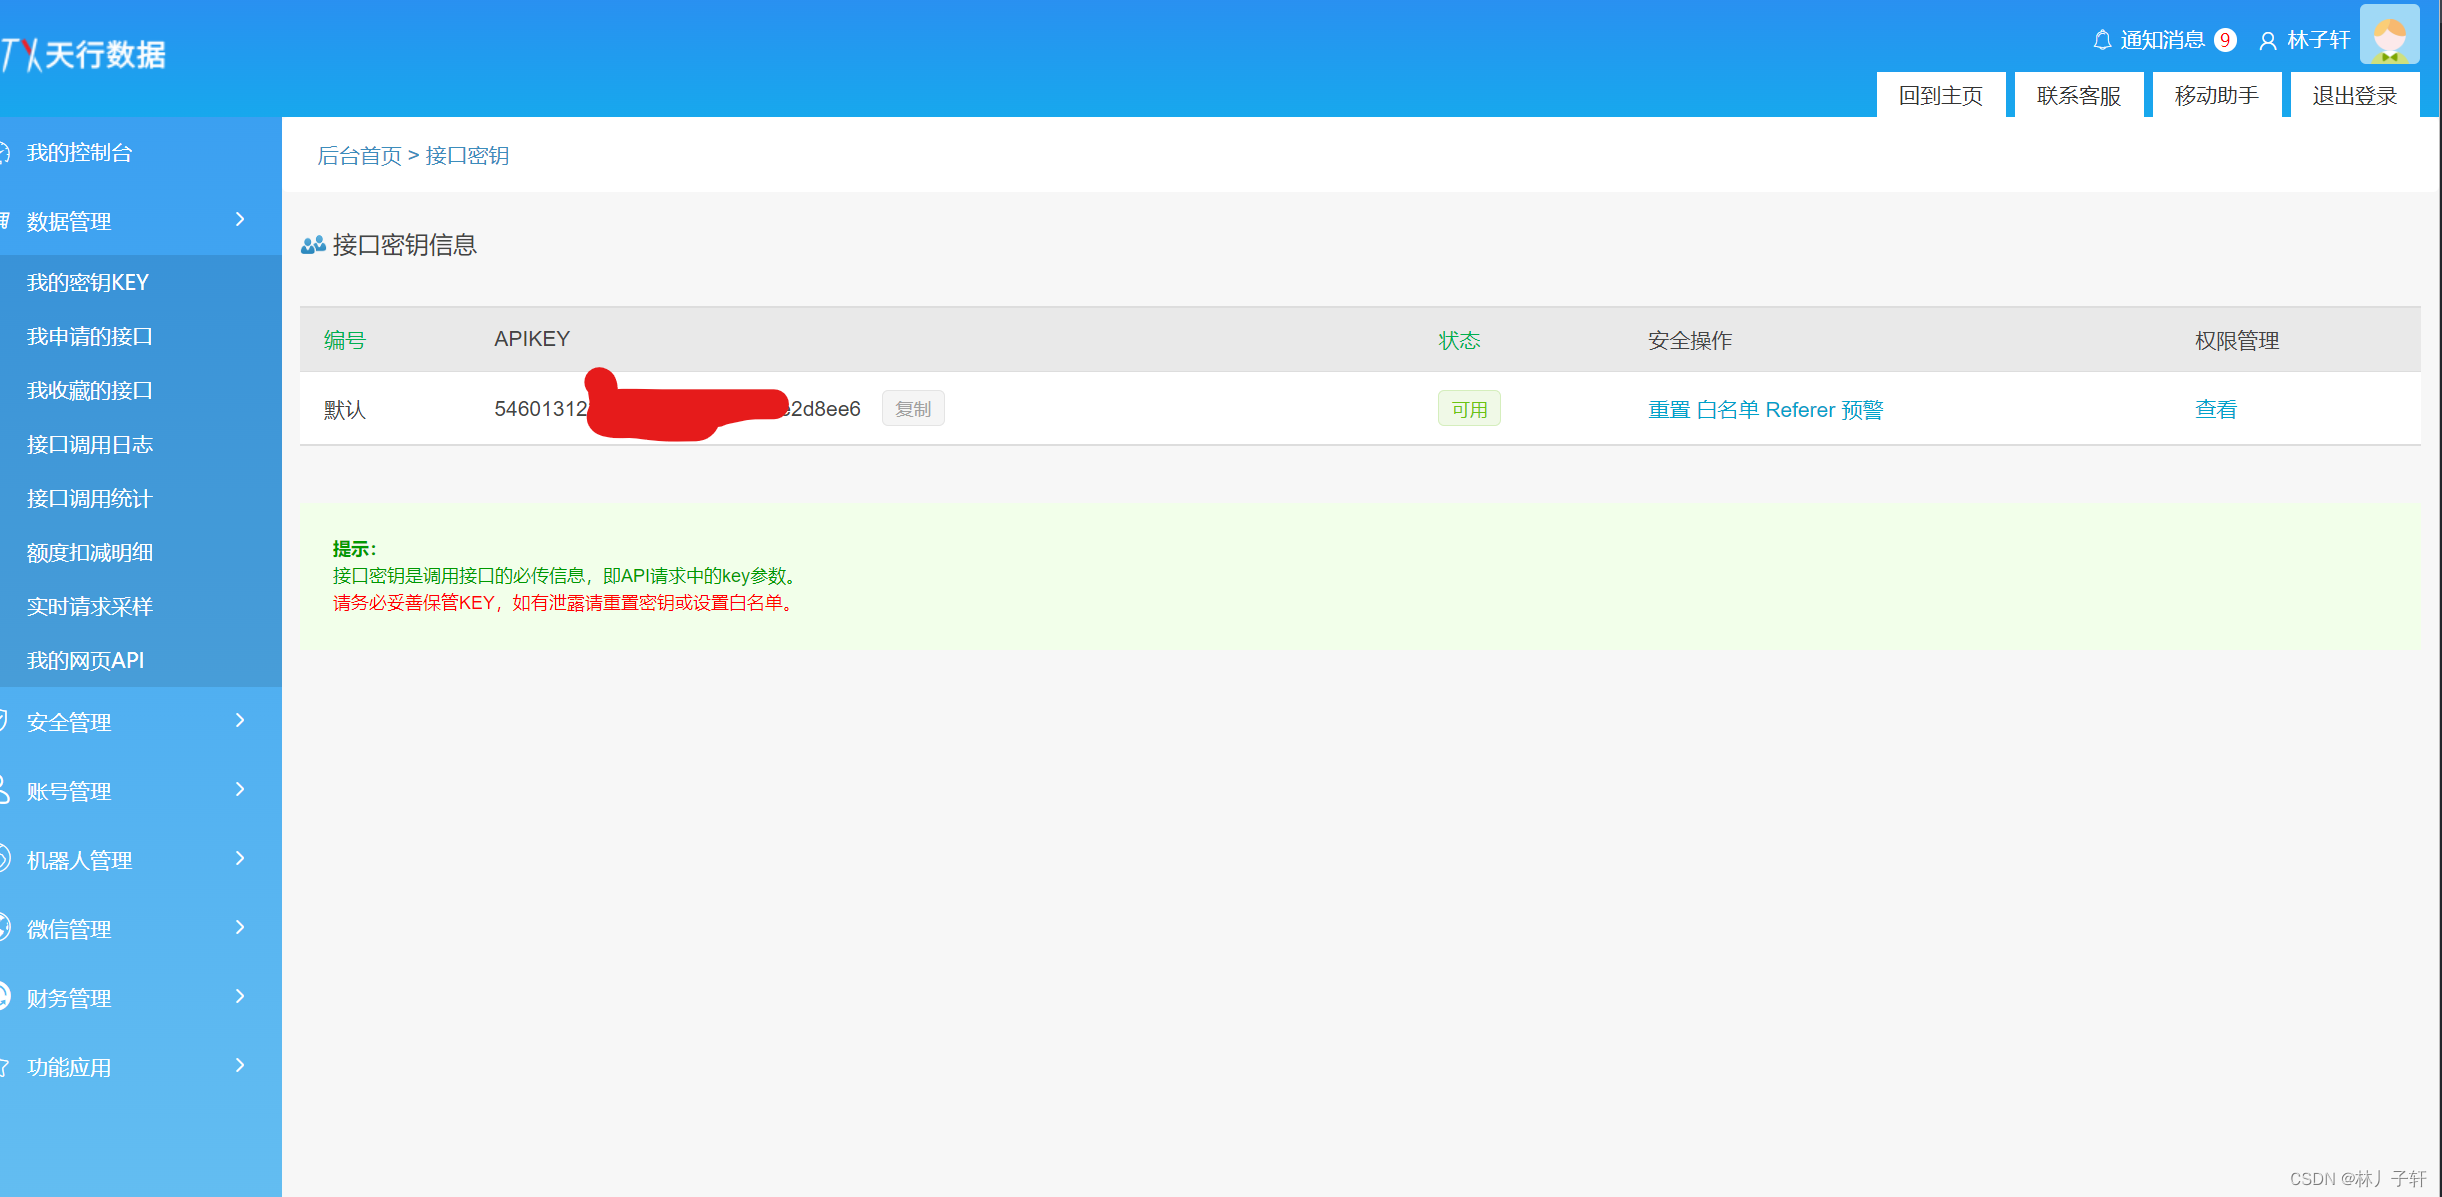Image resolution: width=2442 pixels, height=1197 pixels.
Task: Click the user avatar picture
Action: 2389,35
